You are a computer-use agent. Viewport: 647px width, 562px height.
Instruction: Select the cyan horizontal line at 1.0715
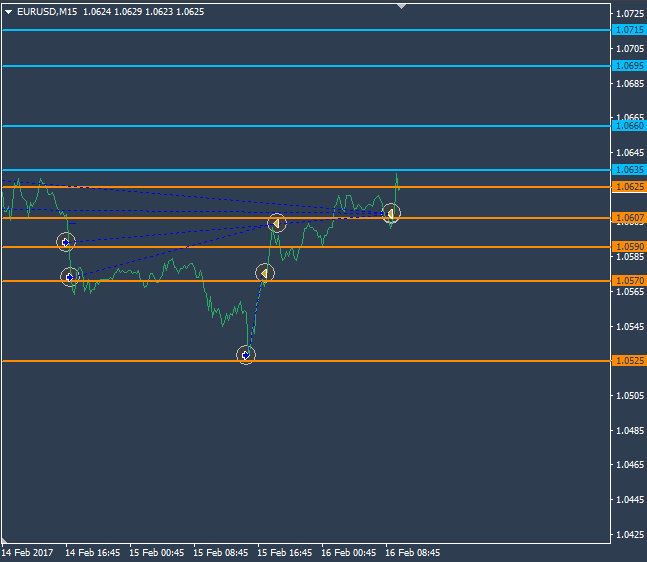[306, 30]
